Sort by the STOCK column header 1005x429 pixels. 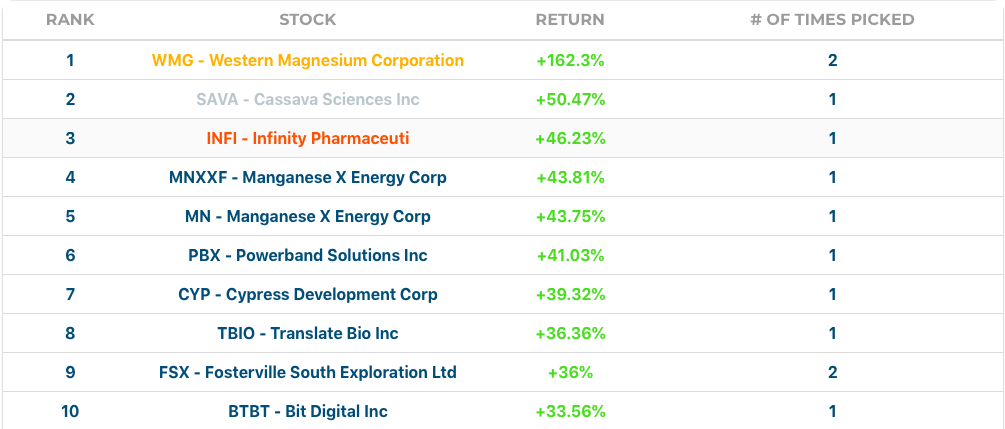click(x=308, y=20)
